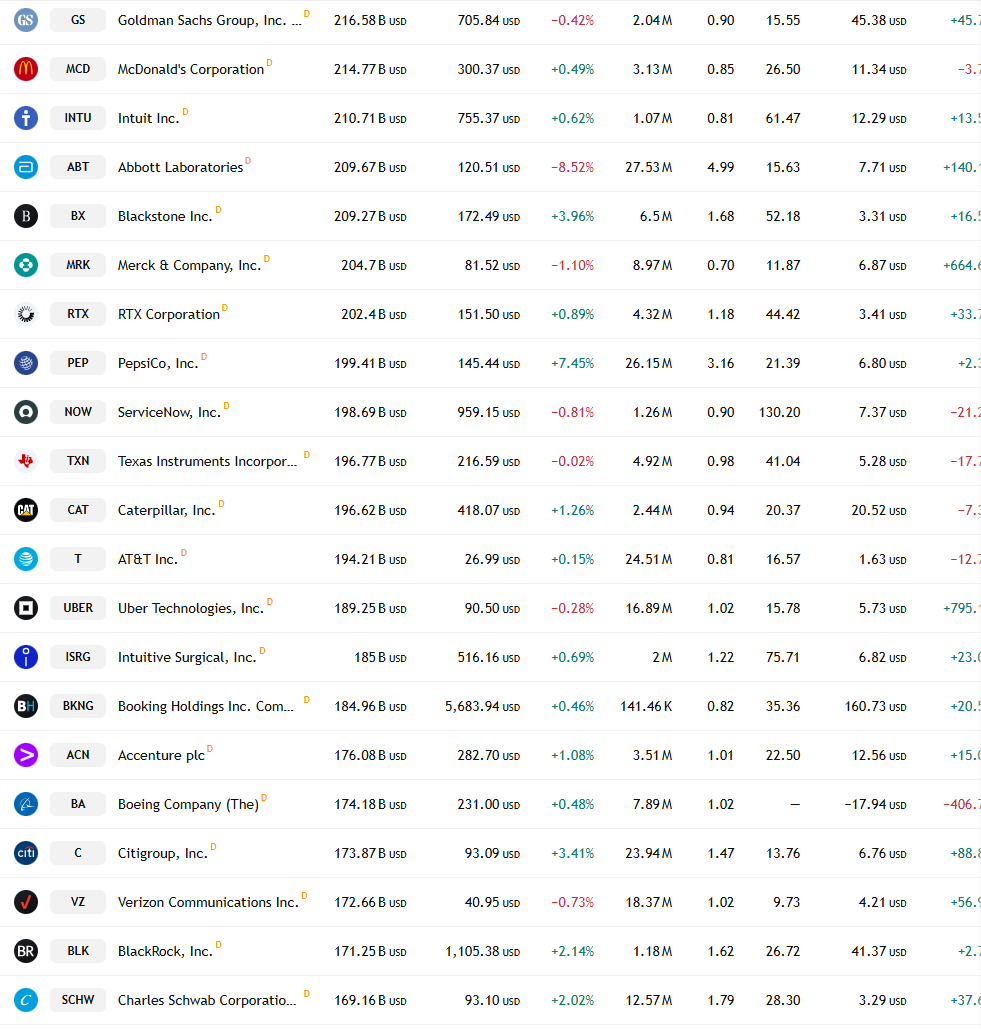Open the INTU ticker symbol
The width and height of the screenshot is (981, 1029).
(x=78, y=118)
